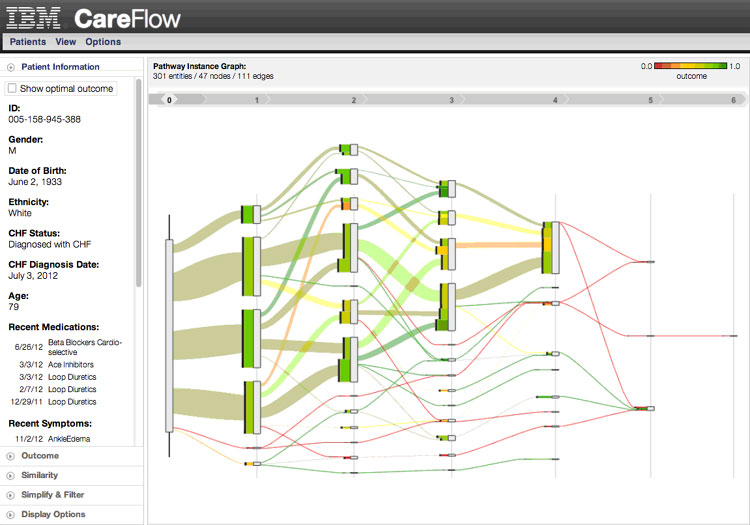Open the Options menu
750x525 pixels.
103,42
